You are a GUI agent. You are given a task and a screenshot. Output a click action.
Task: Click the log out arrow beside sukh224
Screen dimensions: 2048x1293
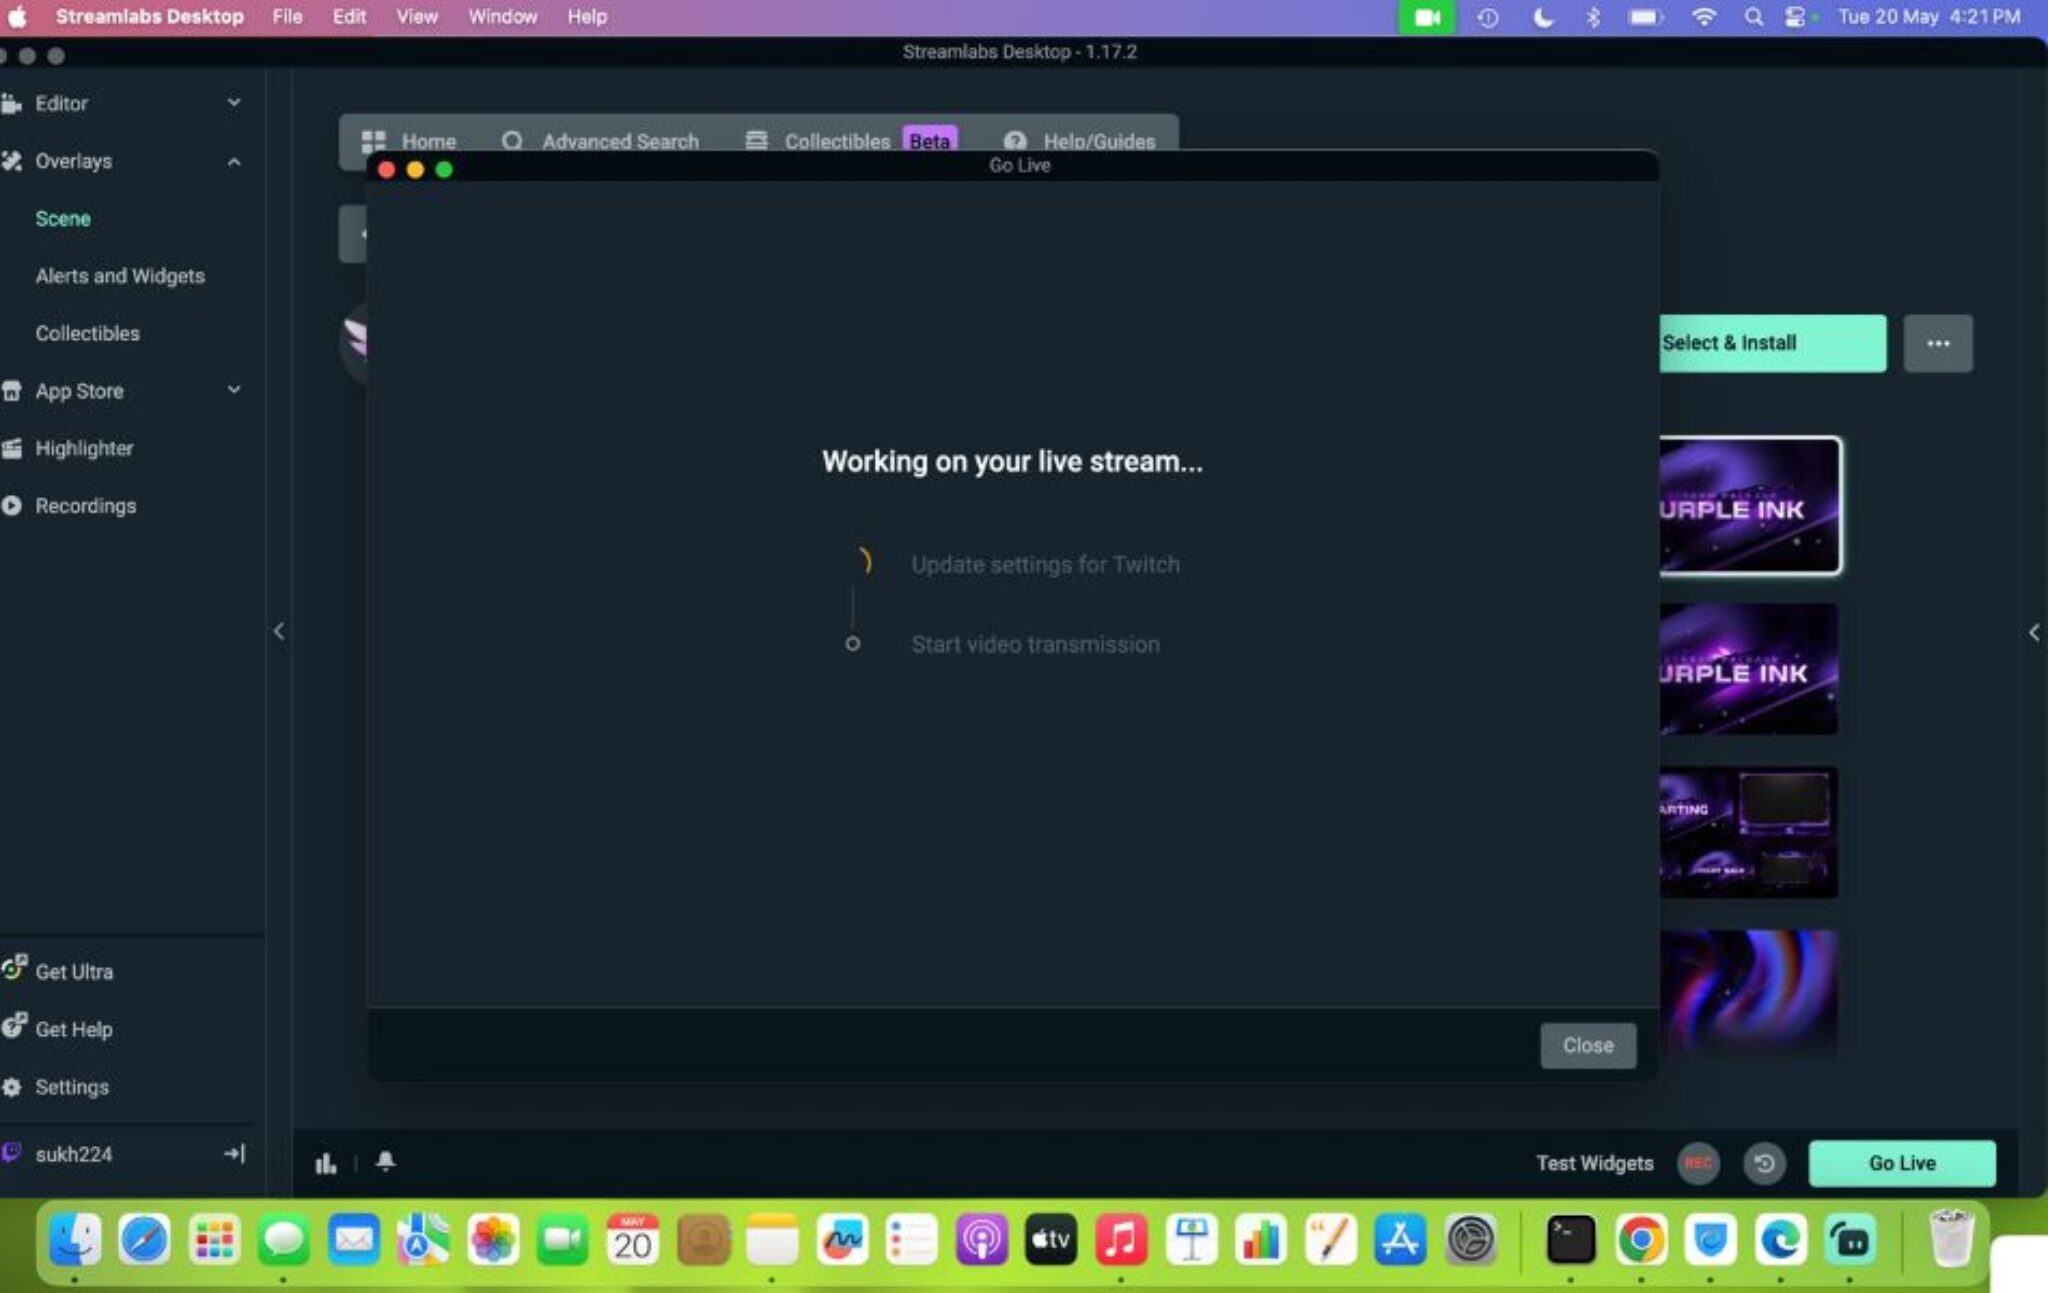click(x=234, y=1154)
